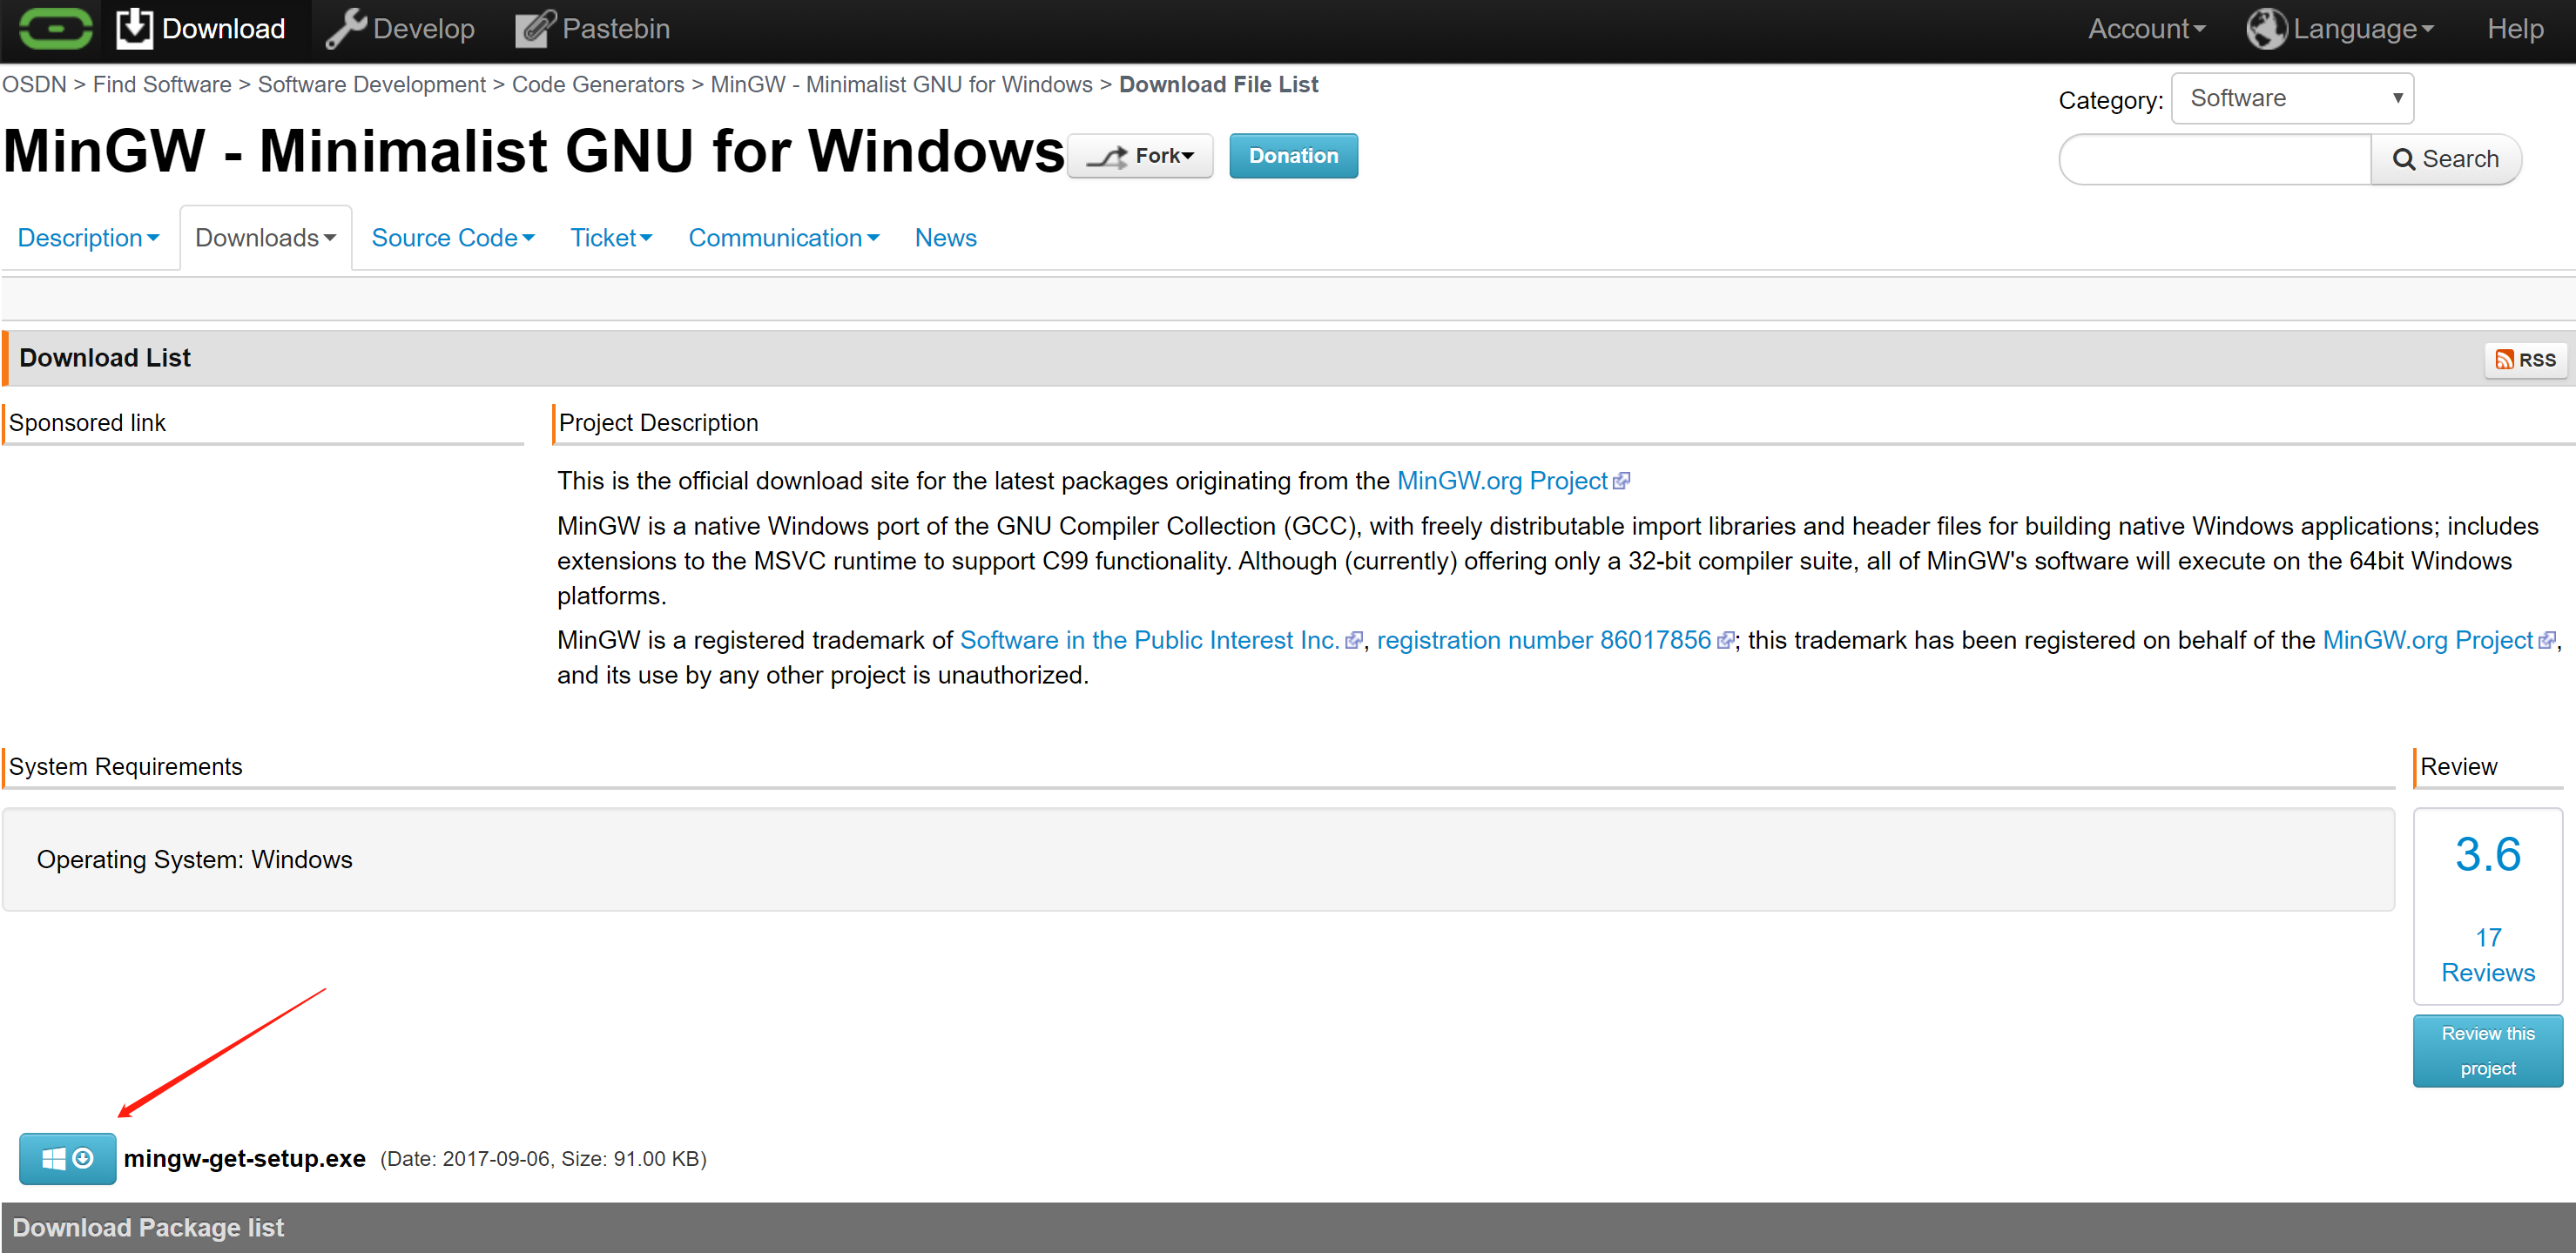Switch to the News tab
The width and height of the screenshot is (2576, 1260).
tap(945, 238)
